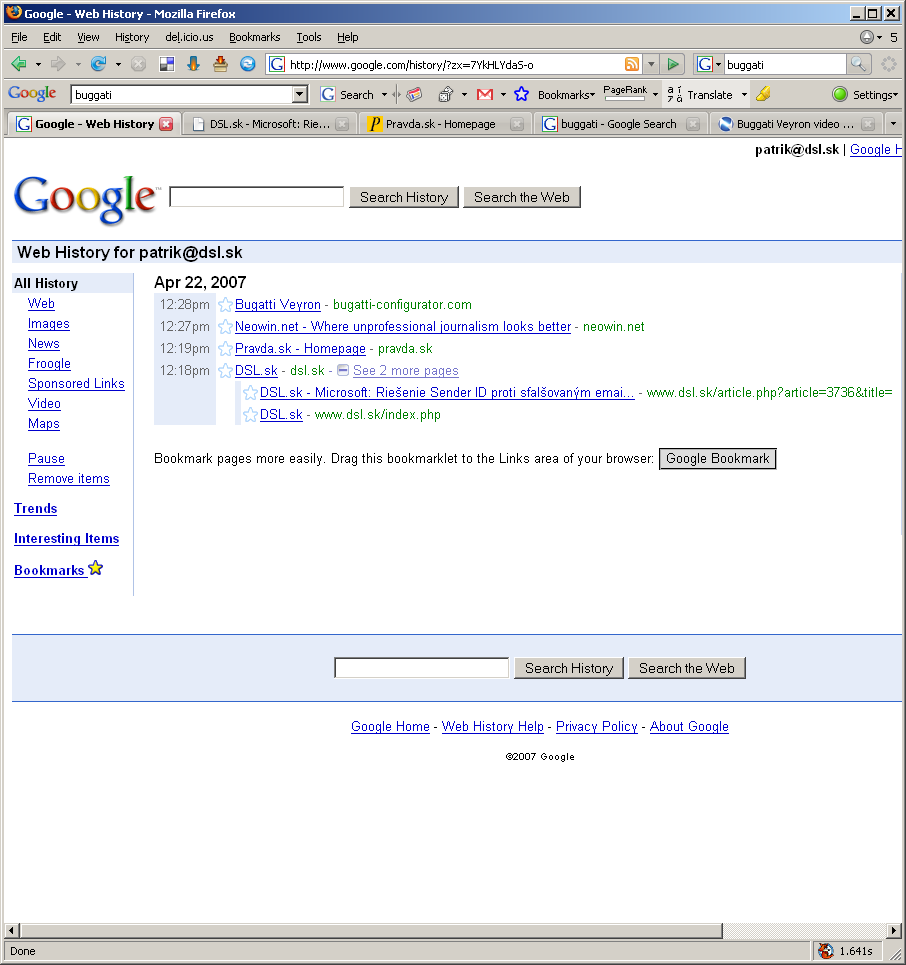
Task: Click the bottom Search History button
Action: (x=569, y=668)
